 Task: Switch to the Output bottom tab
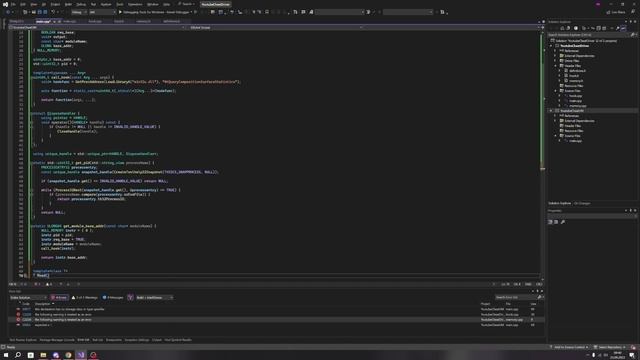[x=157, y=340]
